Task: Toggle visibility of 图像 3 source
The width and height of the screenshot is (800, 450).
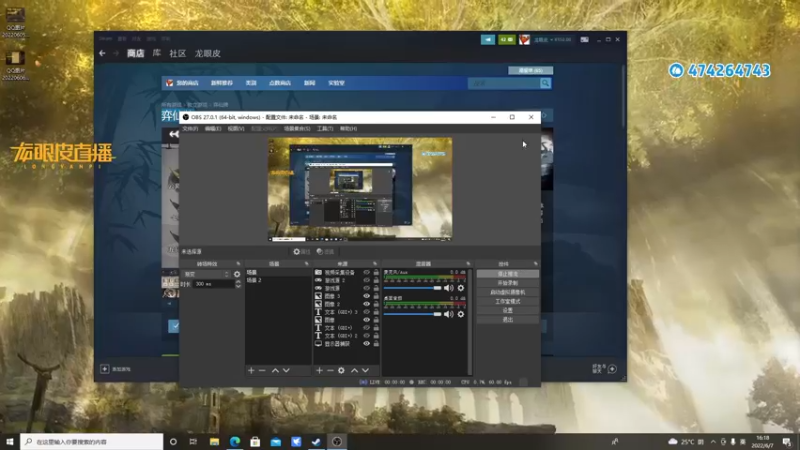Action: tap(366, 296)
